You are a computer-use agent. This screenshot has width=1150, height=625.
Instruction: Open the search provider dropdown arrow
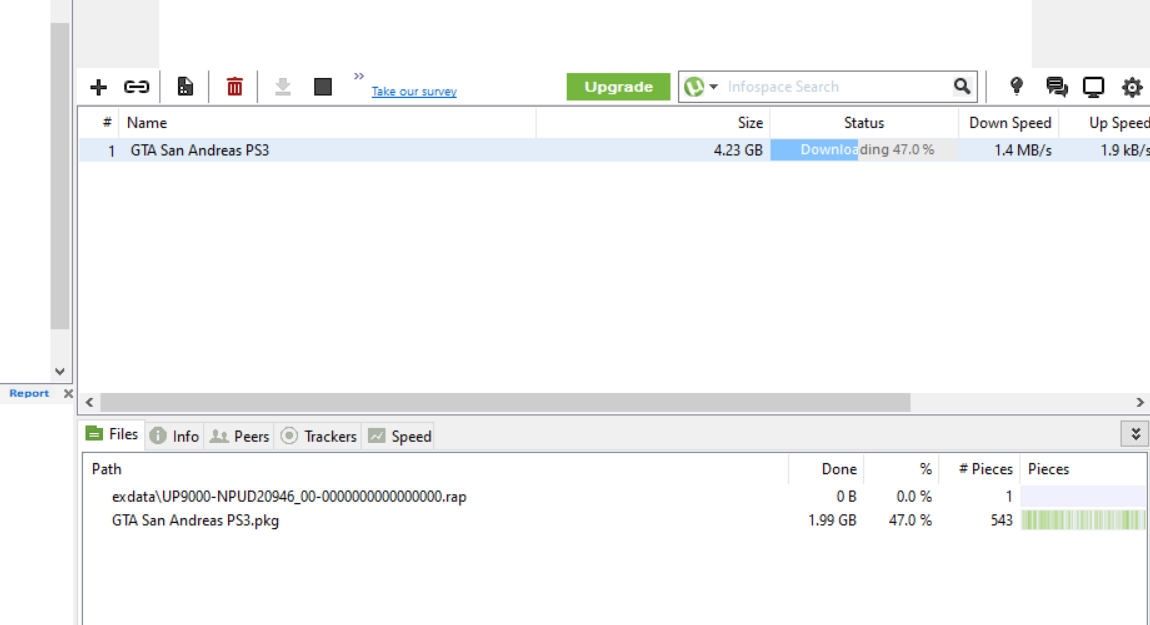(713, 87)
